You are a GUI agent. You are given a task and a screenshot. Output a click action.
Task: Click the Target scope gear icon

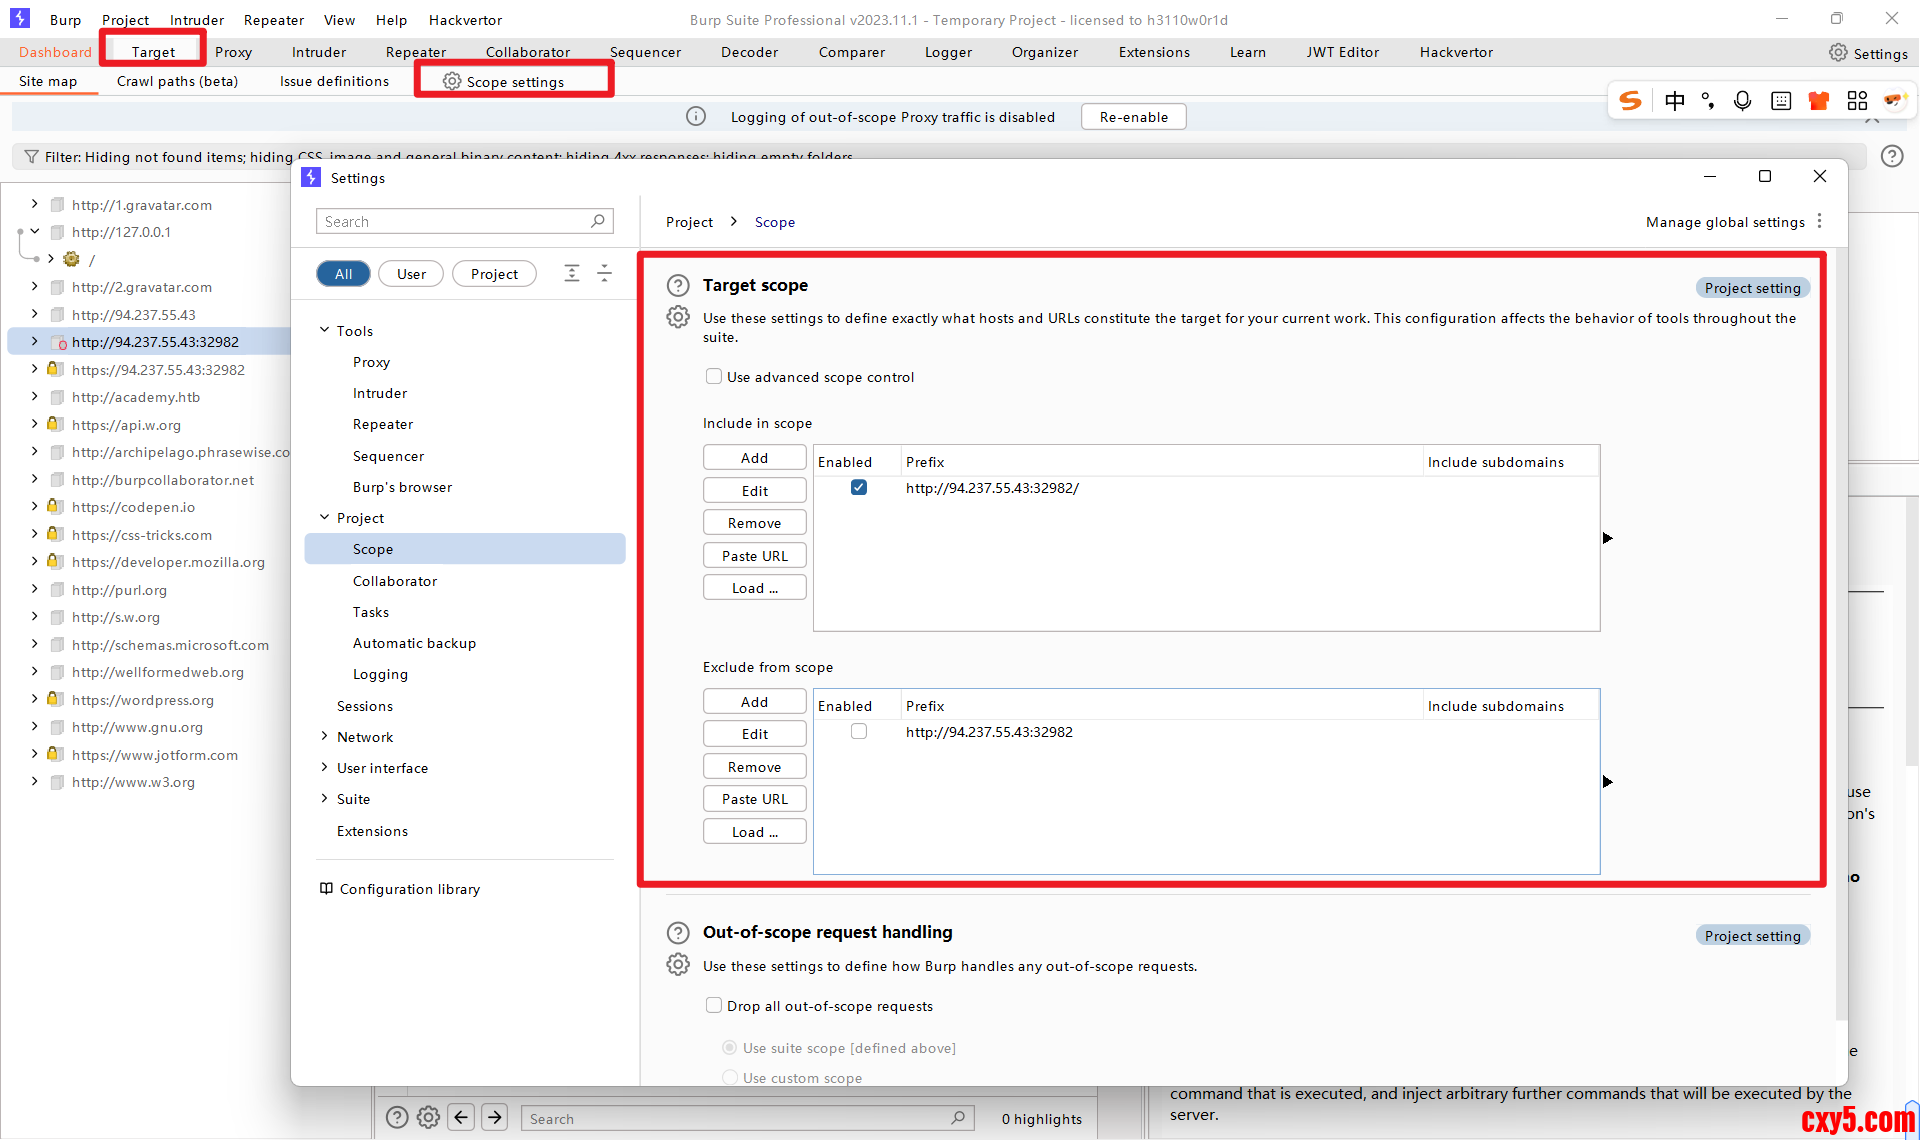[678, 317]
